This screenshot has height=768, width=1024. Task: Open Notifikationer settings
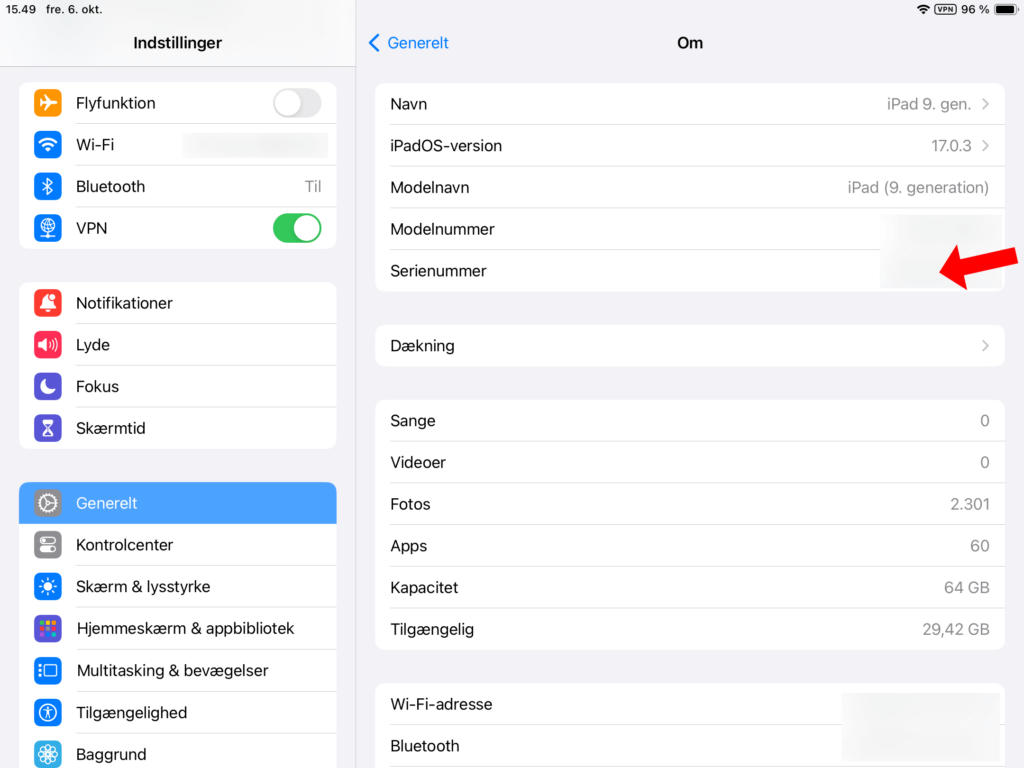point(178,303)
